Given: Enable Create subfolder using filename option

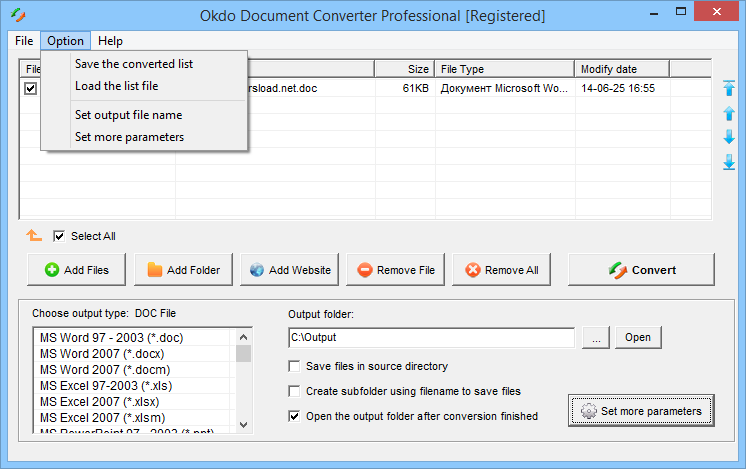Looking at the screenshot, I should coord(295,391).
